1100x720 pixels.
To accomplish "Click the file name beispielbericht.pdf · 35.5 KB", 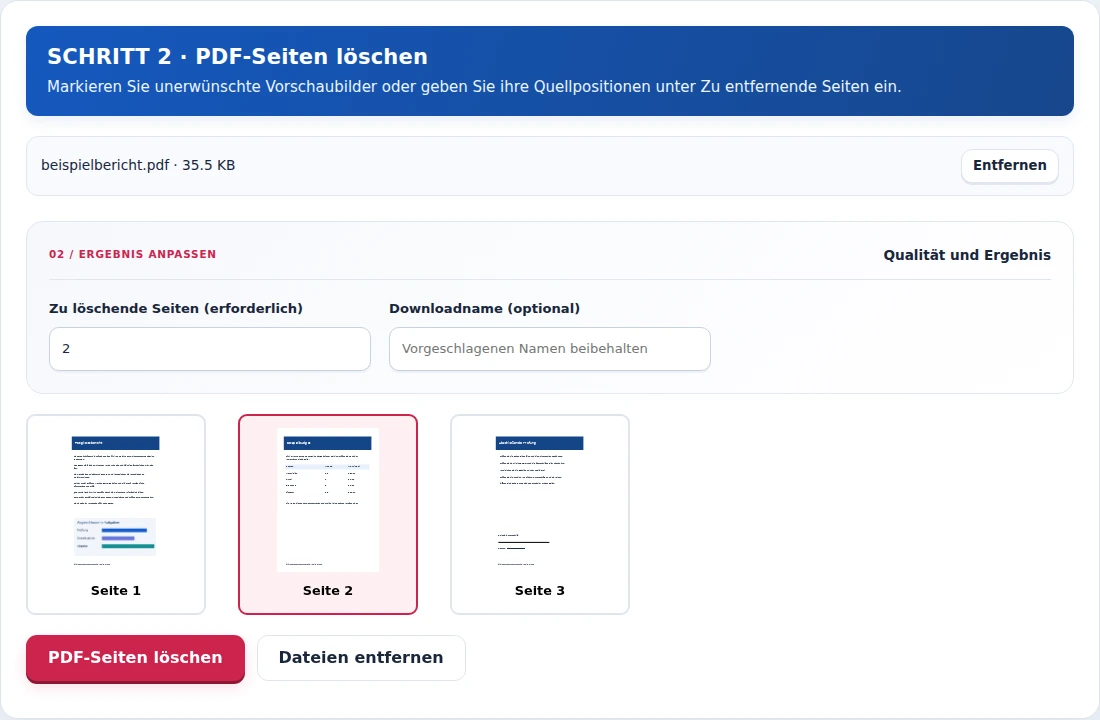I will [138, 166].
